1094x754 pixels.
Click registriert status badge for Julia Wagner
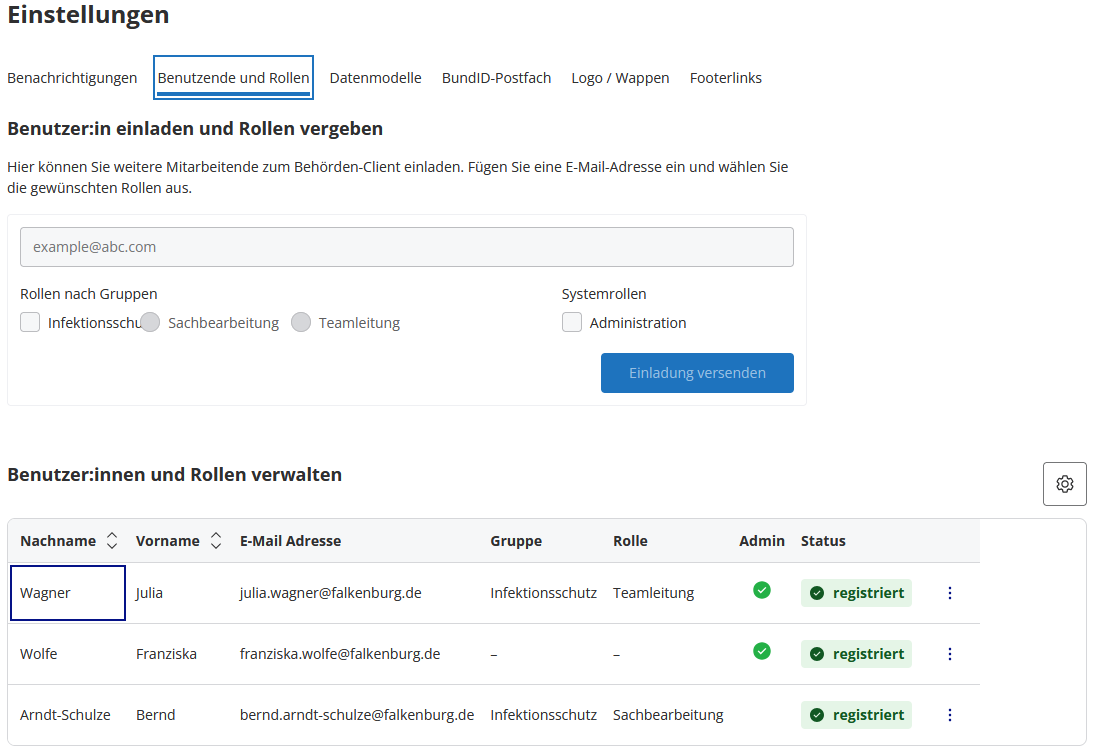pyautogui.click(x=856, y=593)
